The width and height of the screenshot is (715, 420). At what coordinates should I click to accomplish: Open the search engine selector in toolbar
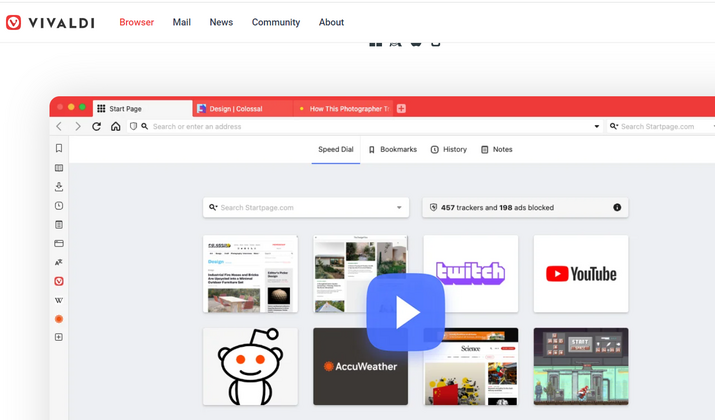click(x=614, y=126)
